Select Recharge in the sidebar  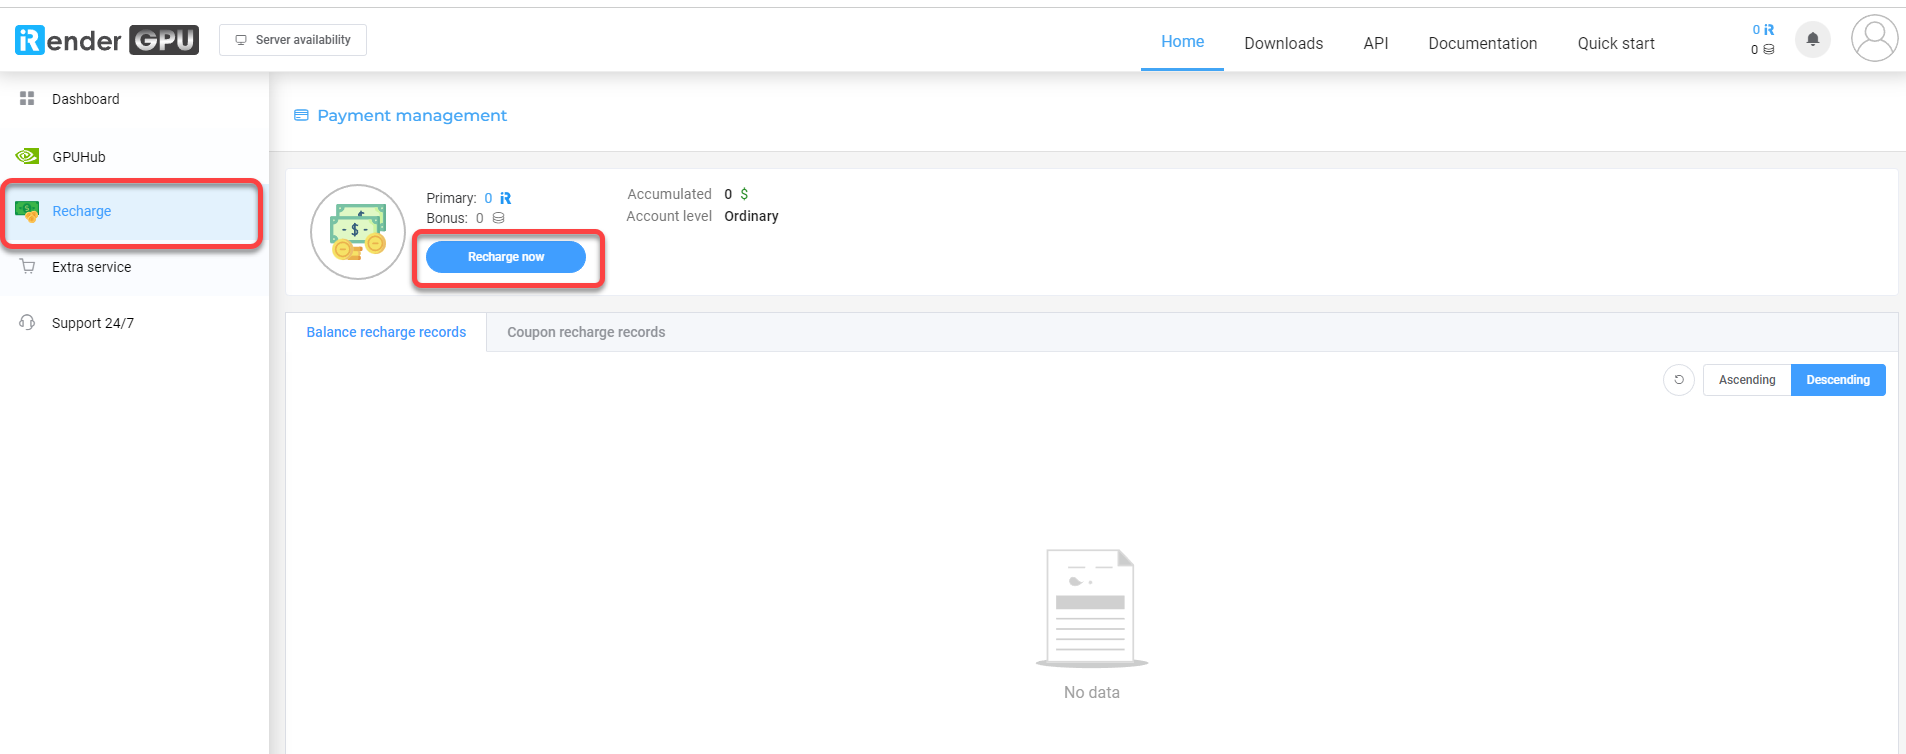point(82,211)
